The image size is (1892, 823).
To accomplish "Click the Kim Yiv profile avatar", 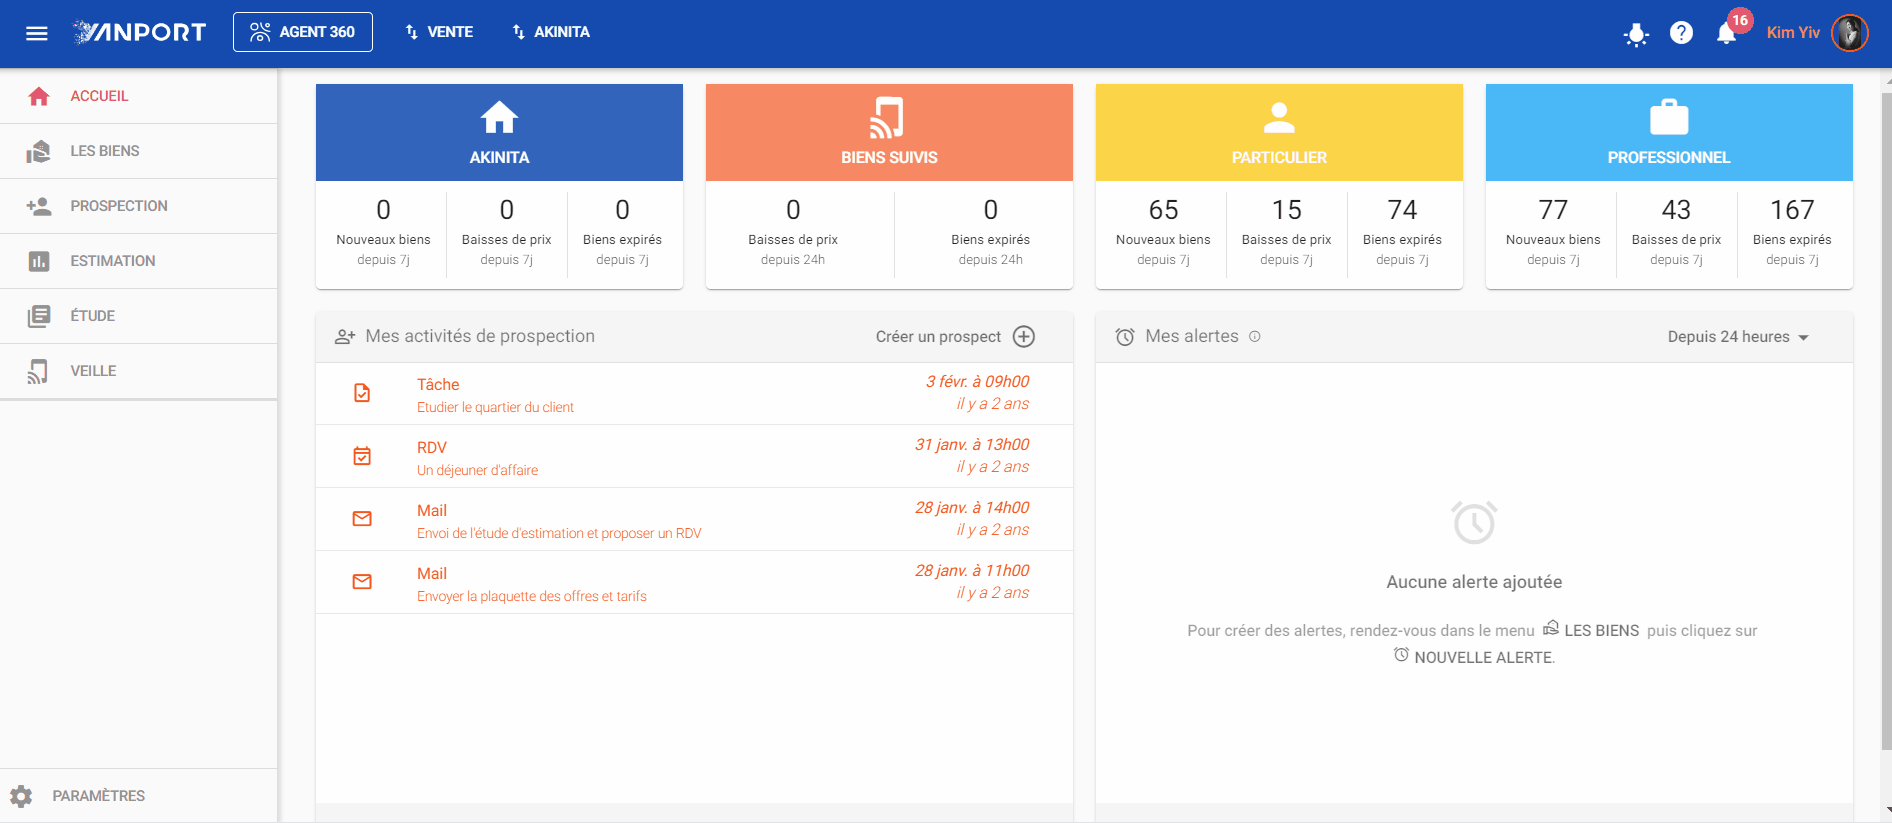I will click(1849, 33).
